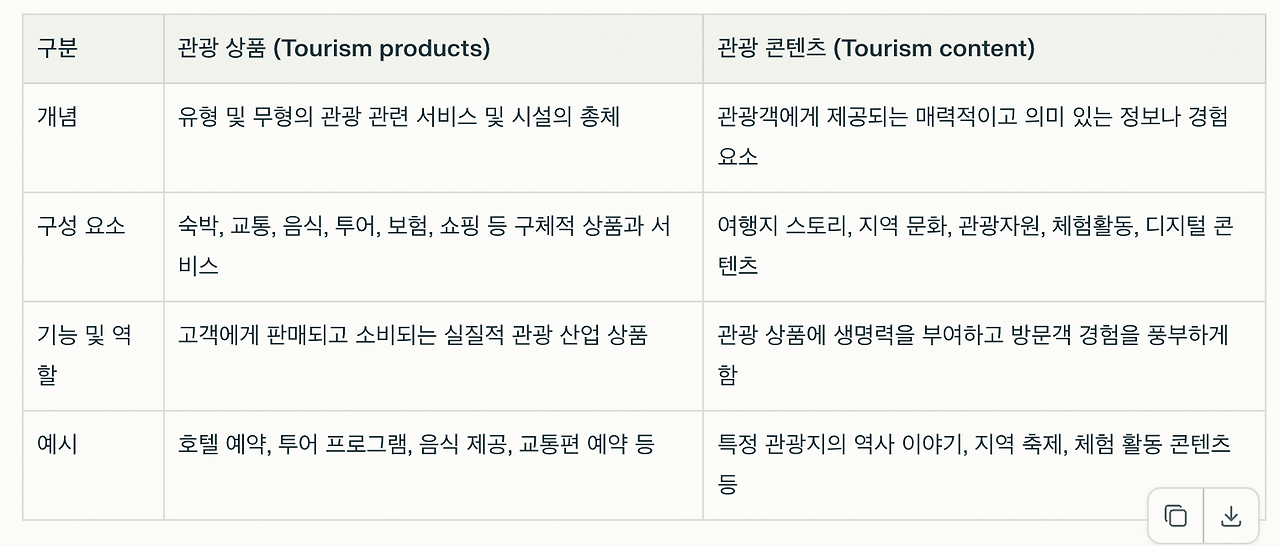Select the 구분 header cell
The image size is (1280, 546).
(x=94, y=48)
